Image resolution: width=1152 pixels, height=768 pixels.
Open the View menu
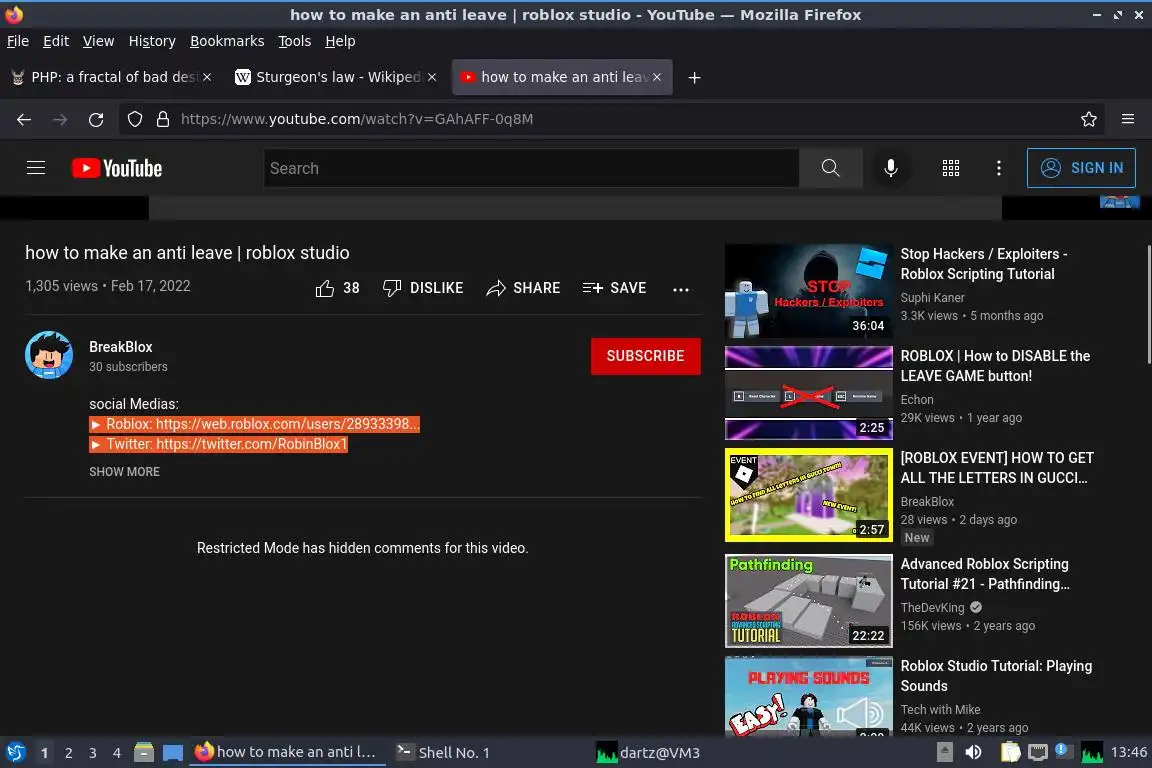(x=98, y=41)
